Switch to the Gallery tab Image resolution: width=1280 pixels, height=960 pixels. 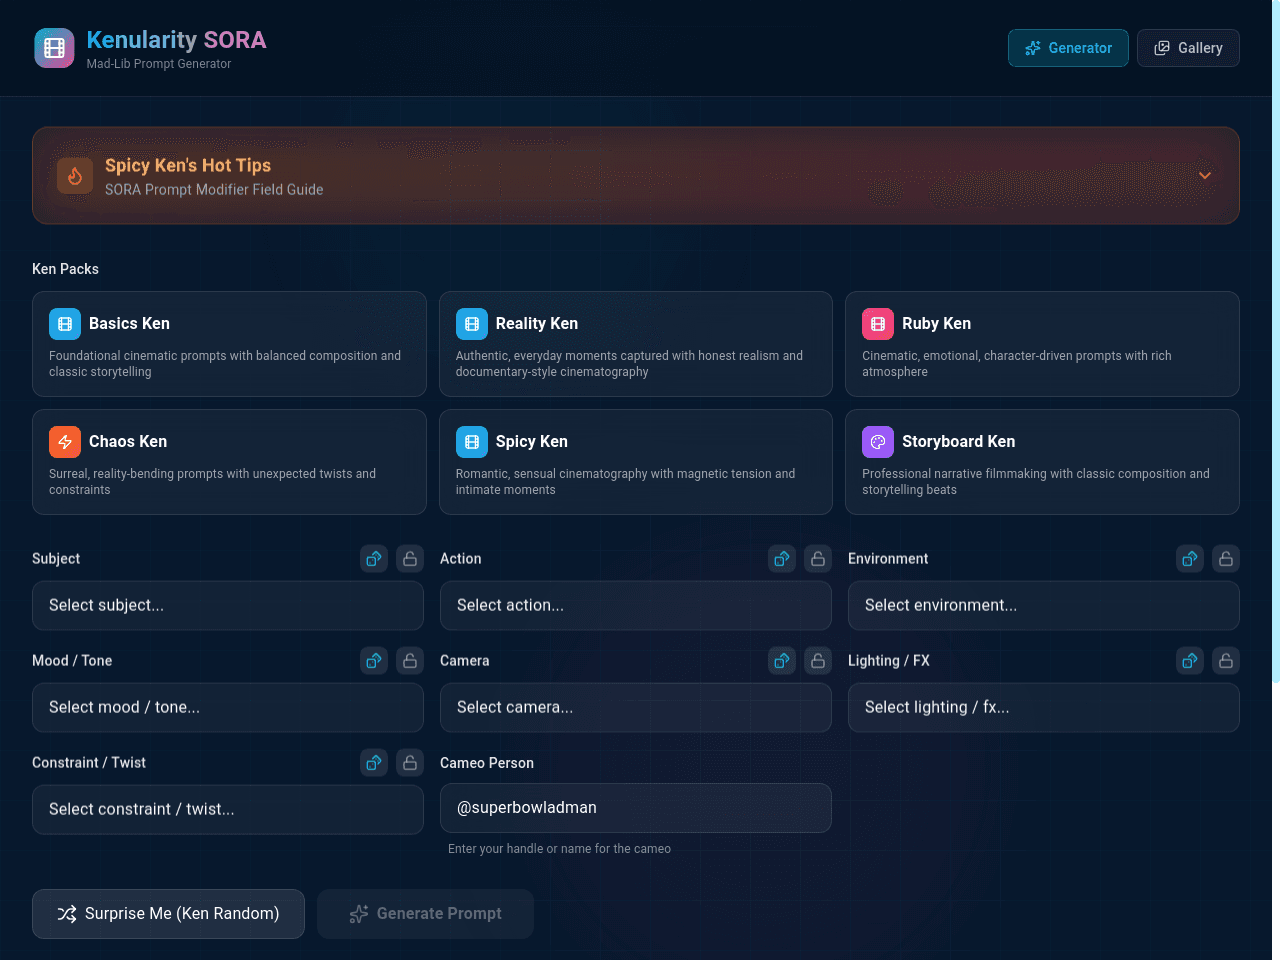click(1188, 48)
